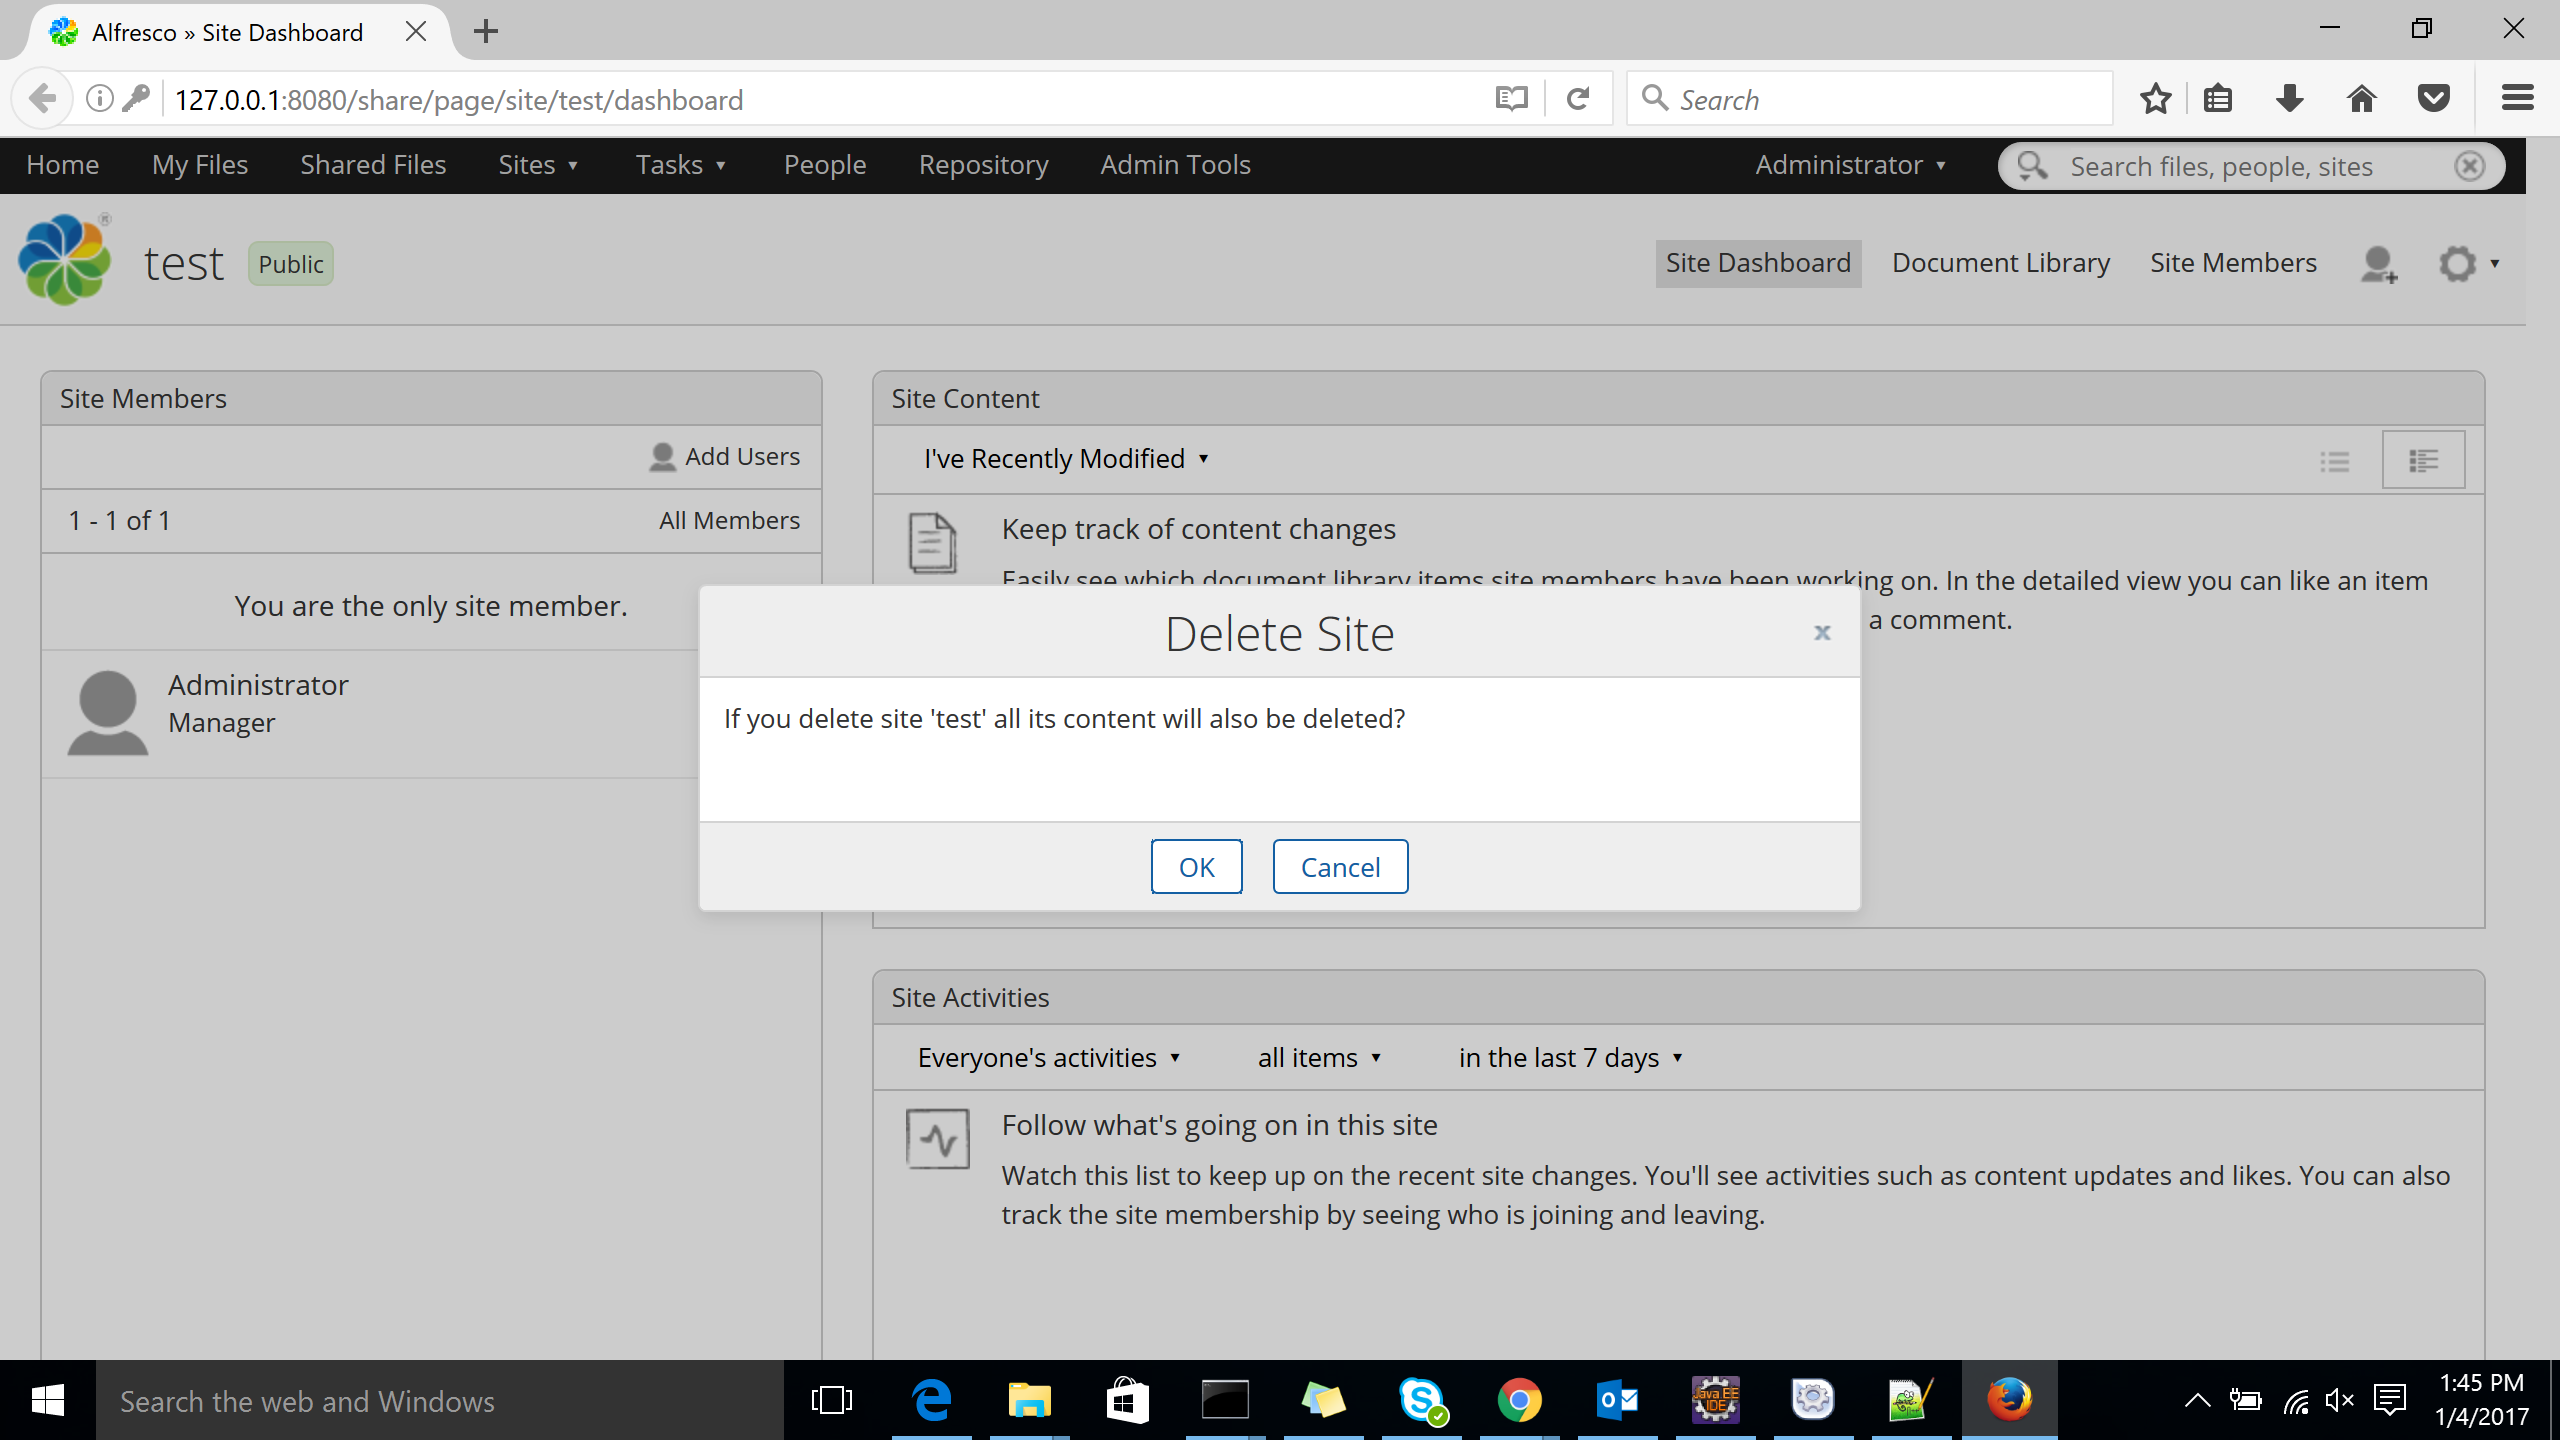2560x1440 pixels.
Task: Select the 'all items' activity filter
Action: (x=1319, y=1057)
